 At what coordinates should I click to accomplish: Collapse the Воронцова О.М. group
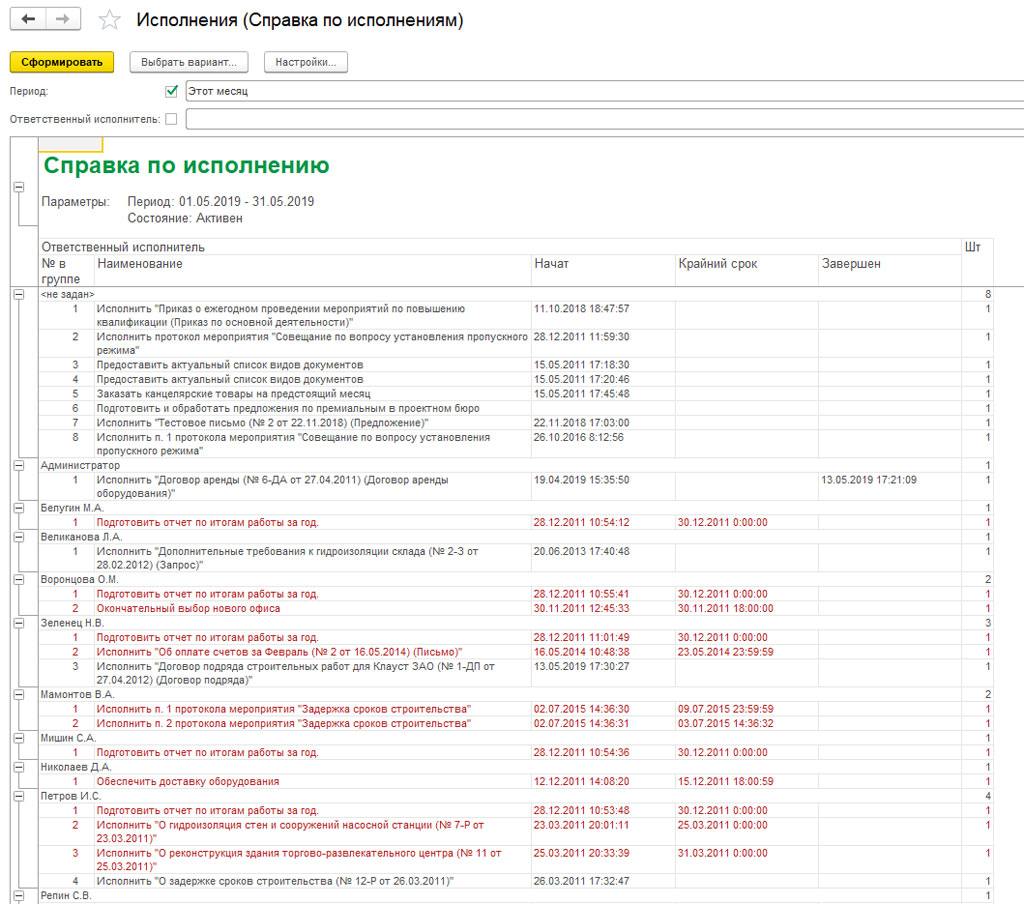click(x=18, y=579)
